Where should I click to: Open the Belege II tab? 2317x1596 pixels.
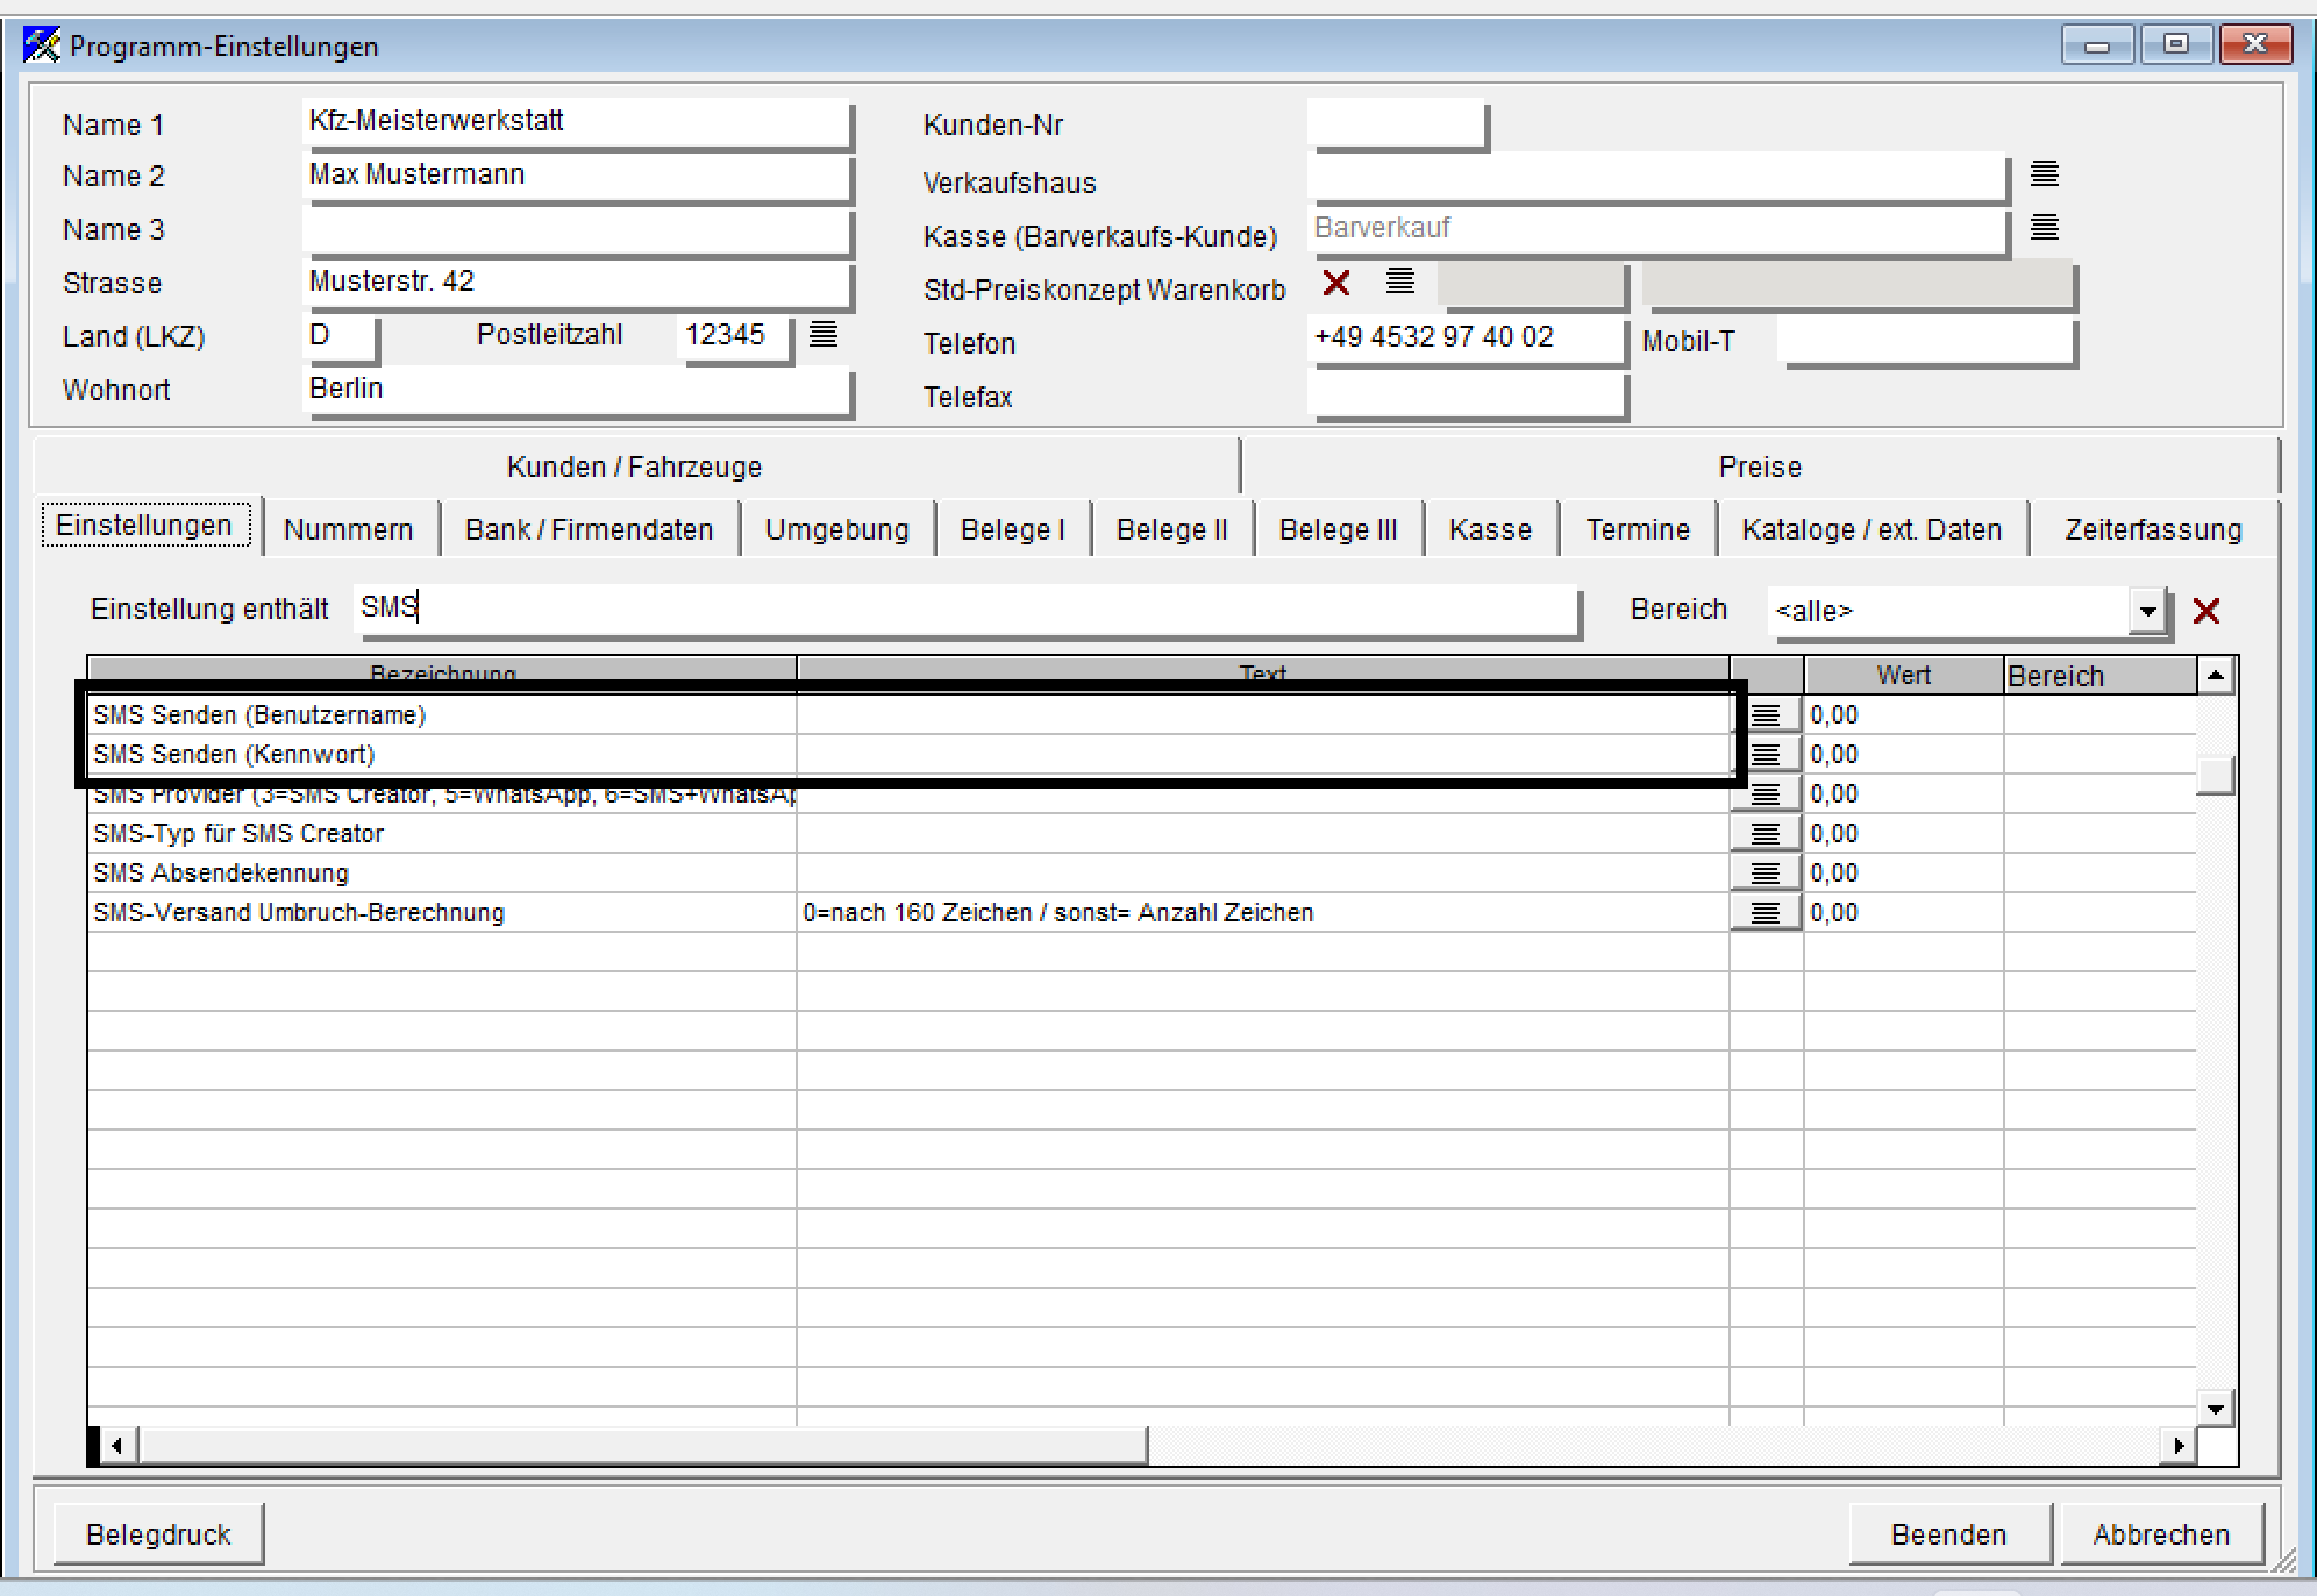coord(1172,530)
